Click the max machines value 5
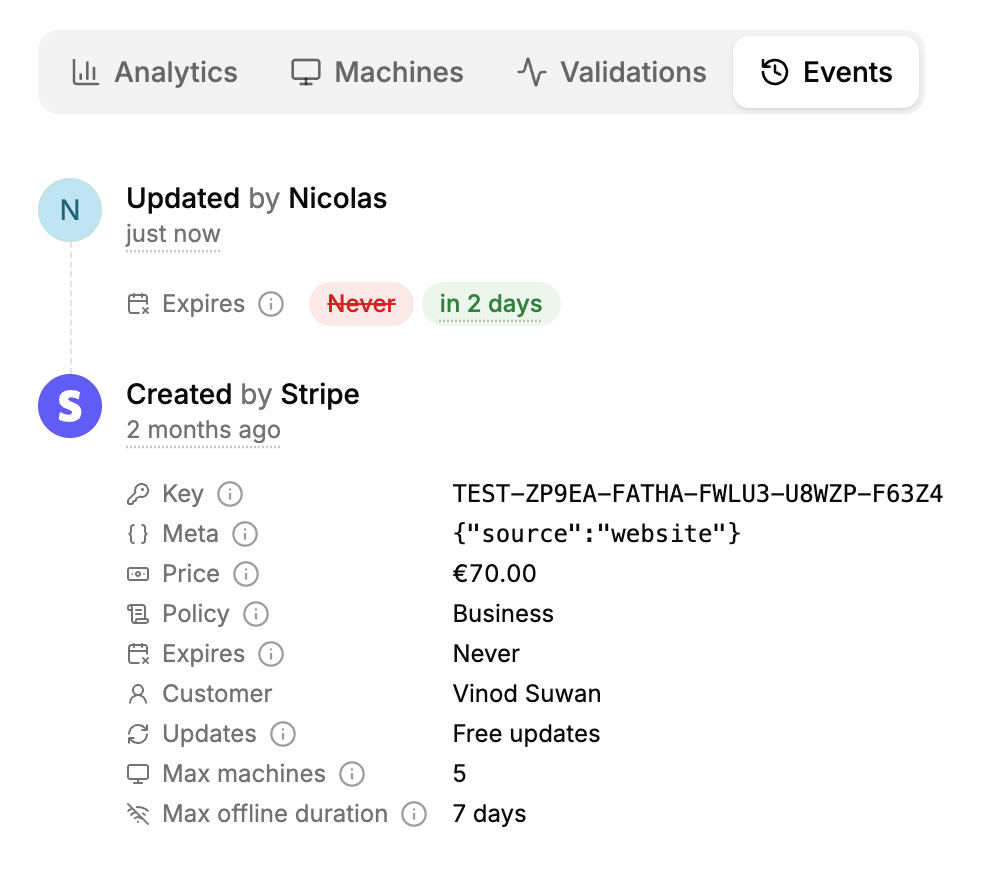Viewport: 1000px width, 884px height. coord(459,774)
